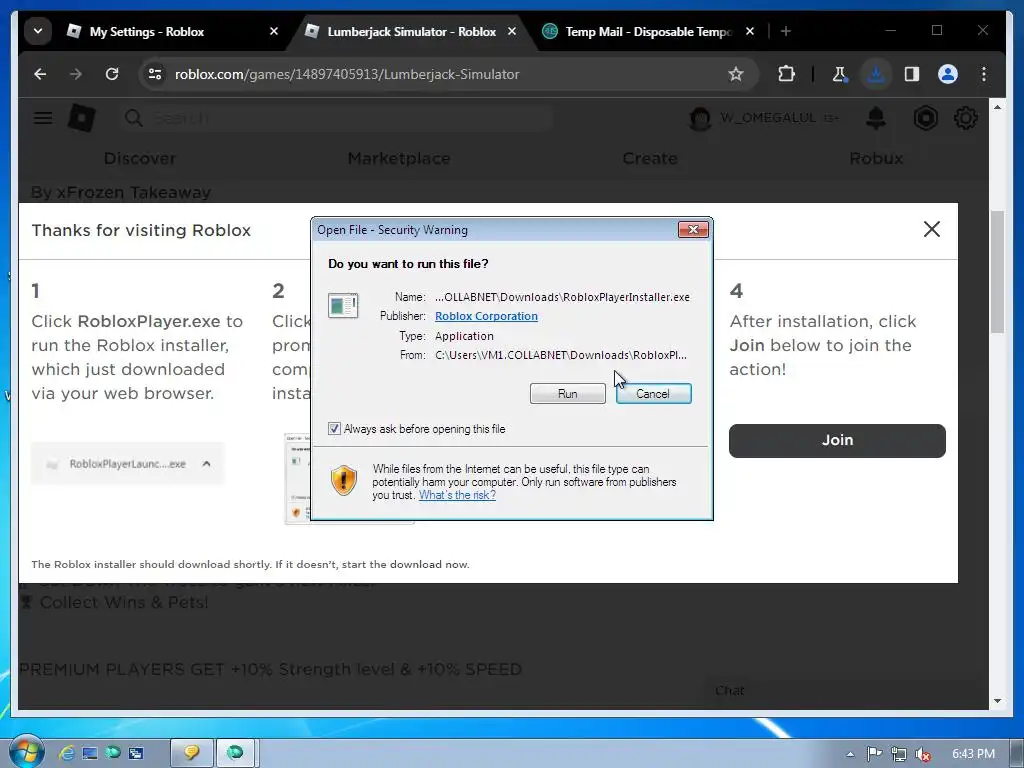This screenshot has height=768, width=1024.
Task: Click the address bar URL
Action: pyautogui.click(x=347, y=74)
